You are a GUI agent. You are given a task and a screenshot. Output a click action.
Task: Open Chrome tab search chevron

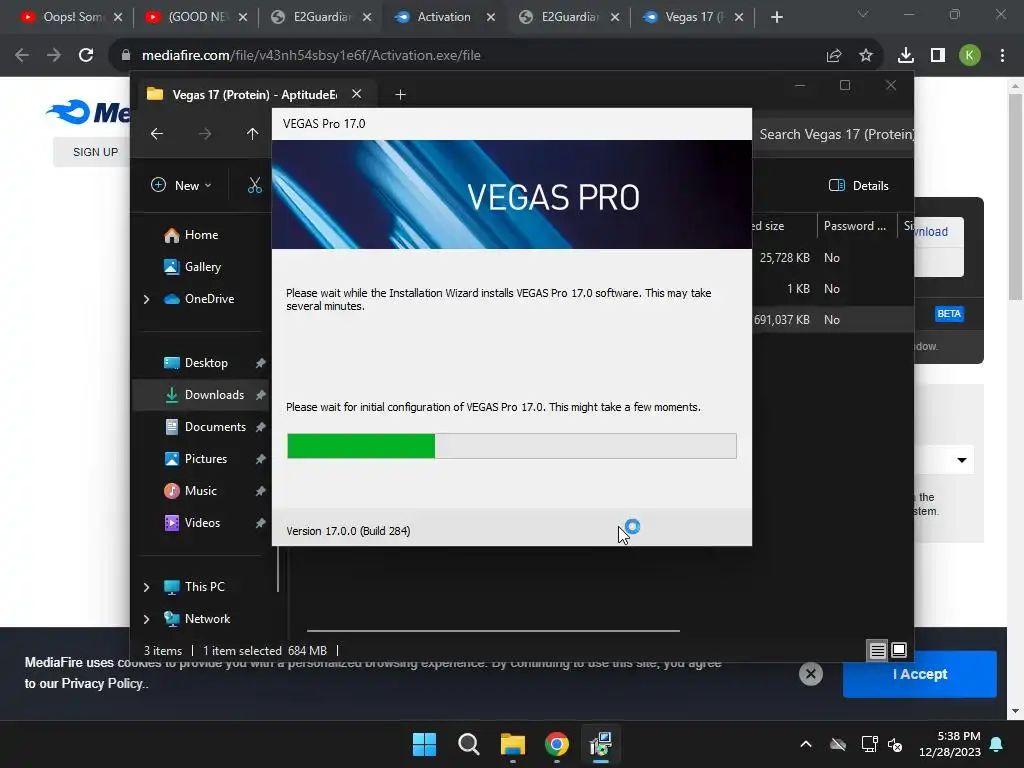pos(863,14)
